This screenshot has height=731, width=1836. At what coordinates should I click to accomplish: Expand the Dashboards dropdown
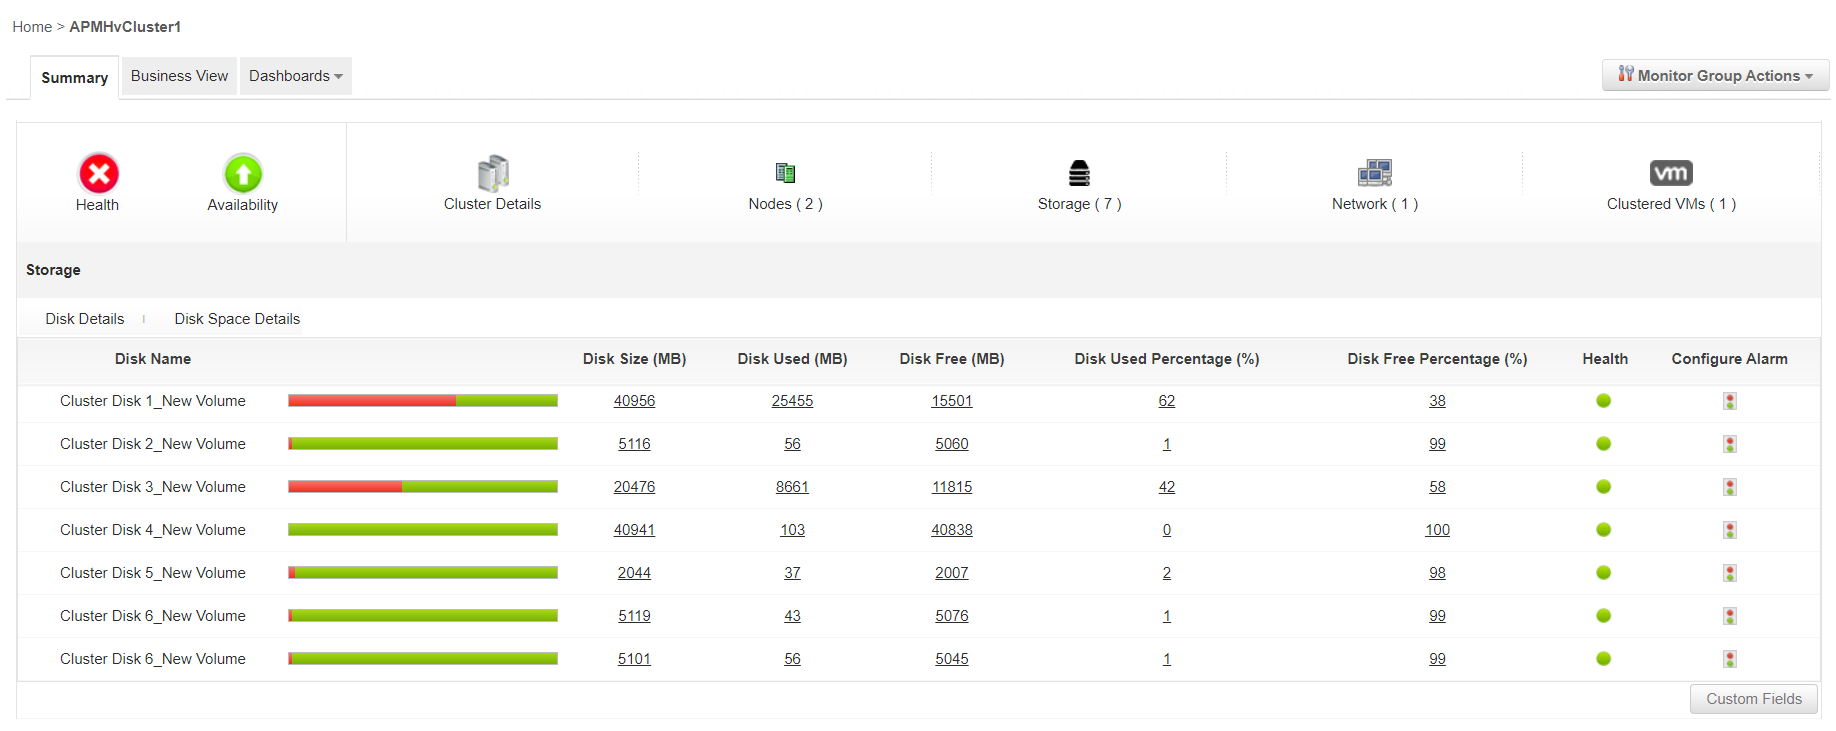point(296,76)
